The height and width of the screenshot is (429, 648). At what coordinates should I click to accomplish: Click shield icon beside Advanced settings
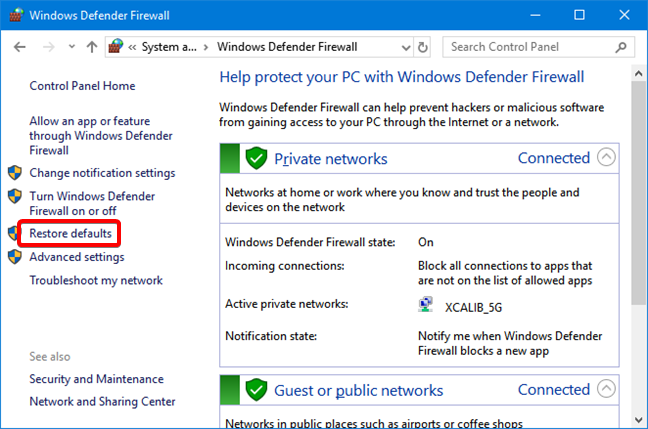(x=15, y=257)
